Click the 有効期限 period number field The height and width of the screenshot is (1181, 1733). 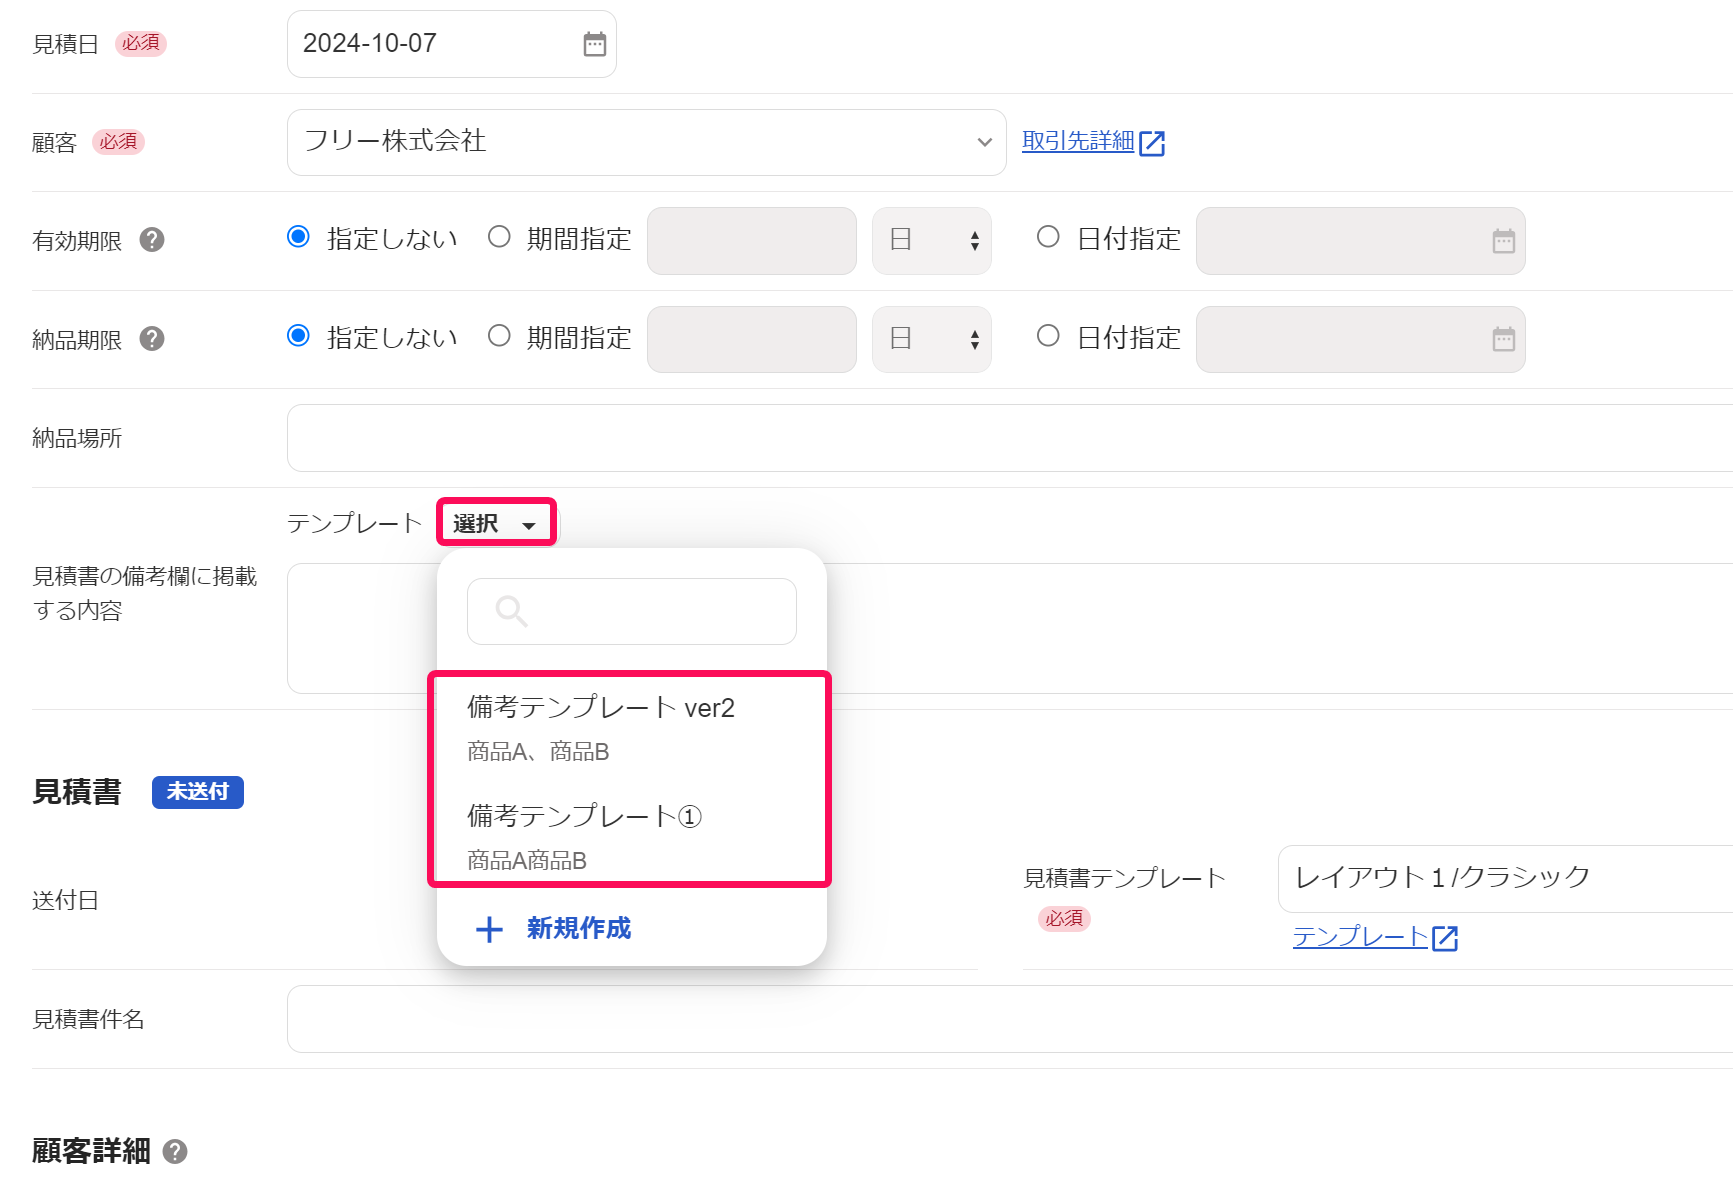752,241
